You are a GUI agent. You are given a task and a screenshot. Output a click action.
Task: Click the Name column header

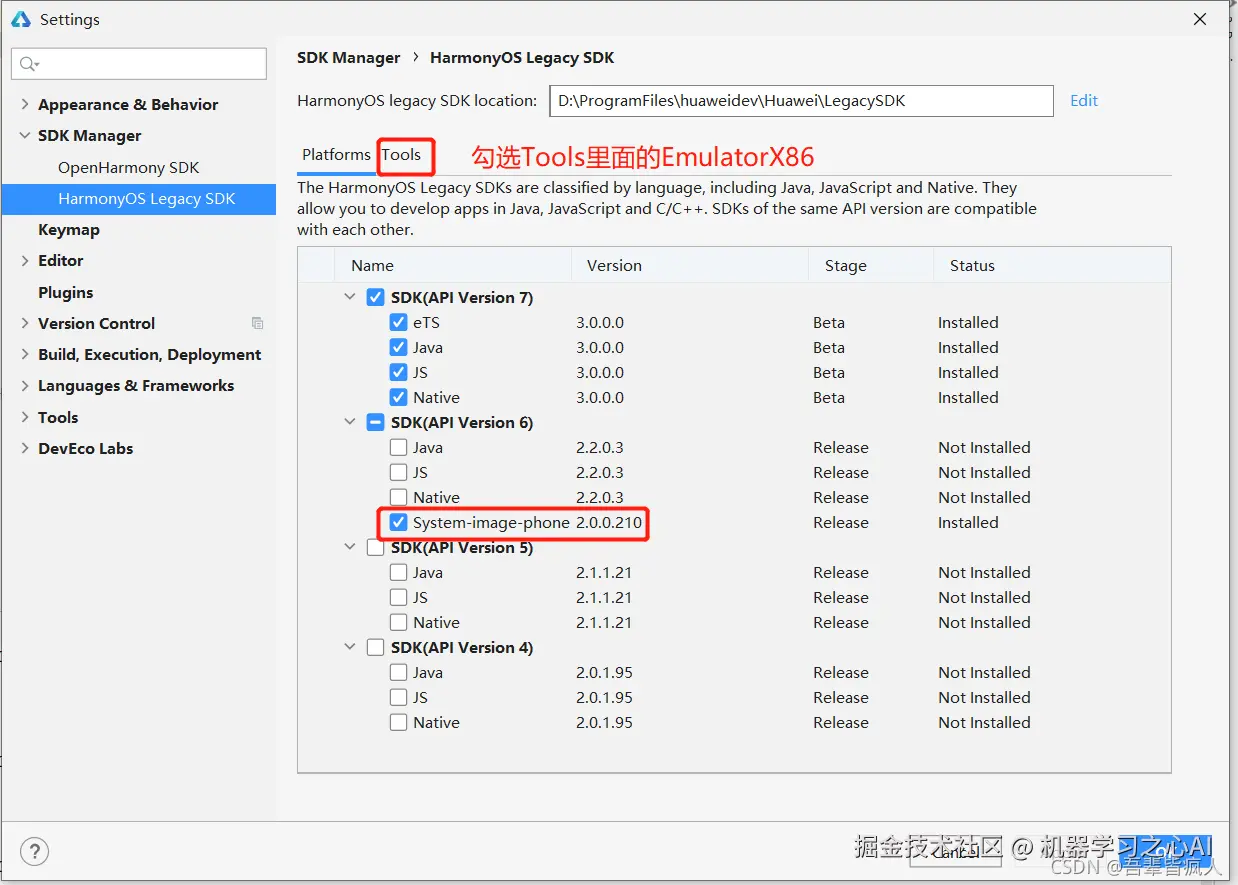372,265
